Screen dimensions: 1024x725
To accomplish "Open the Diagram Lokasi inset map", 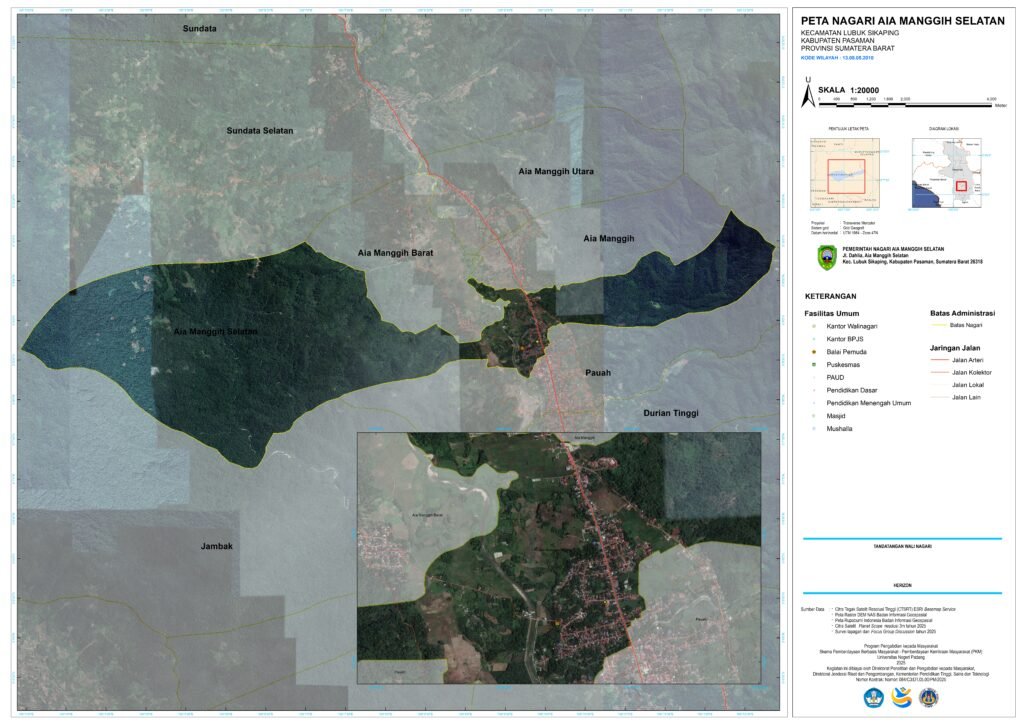I will 944,172.
